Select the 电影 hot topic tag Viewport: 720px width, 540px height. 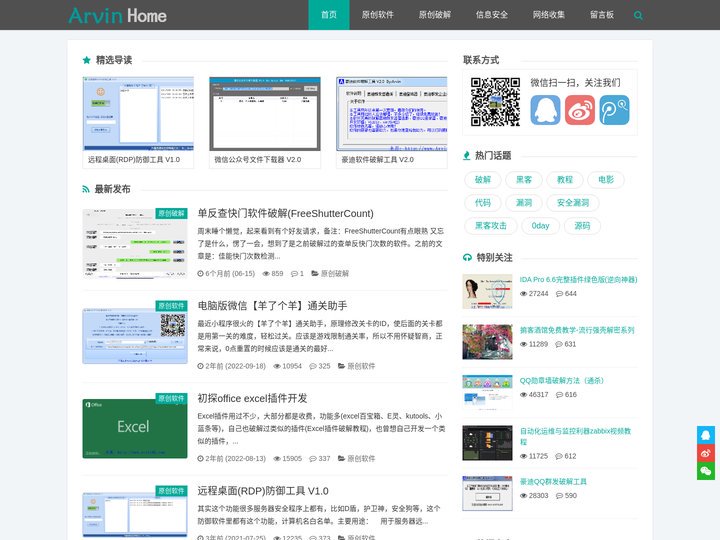pos(606,180)
